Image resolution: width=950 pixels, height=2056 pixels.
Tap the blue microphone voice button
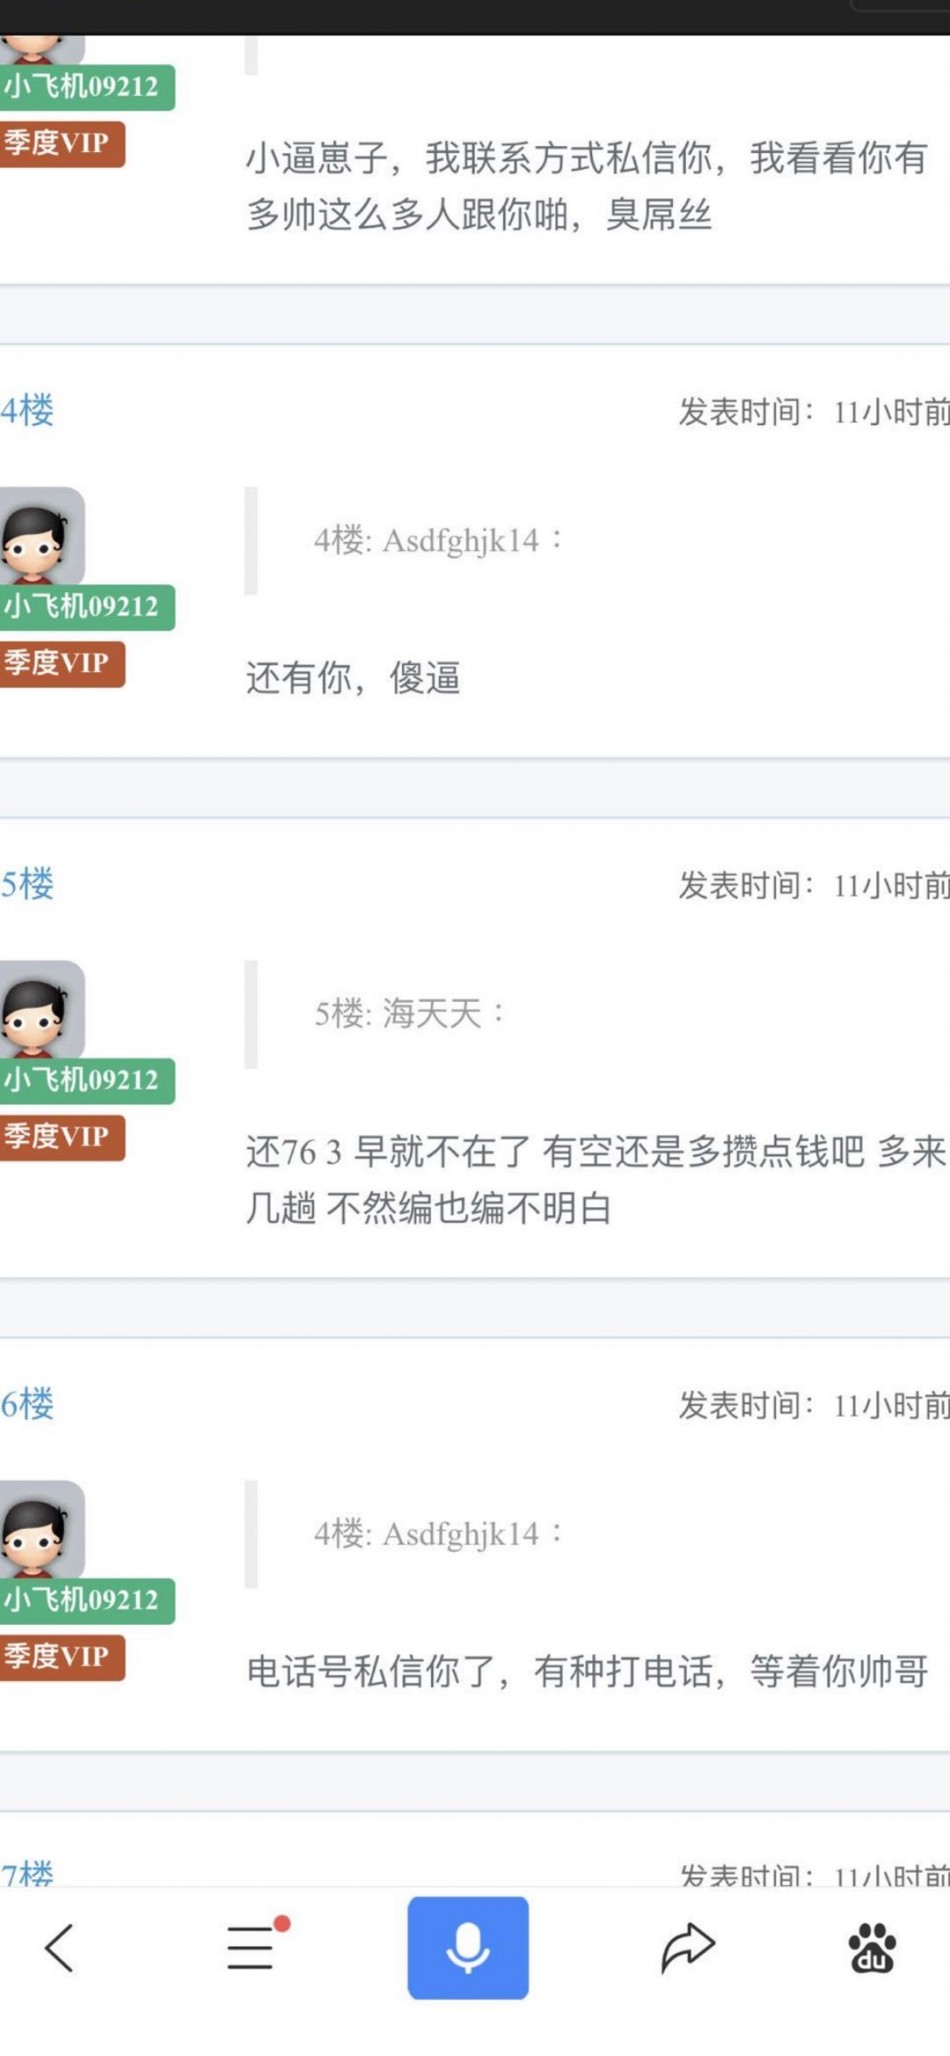[x=468, y=1947]
